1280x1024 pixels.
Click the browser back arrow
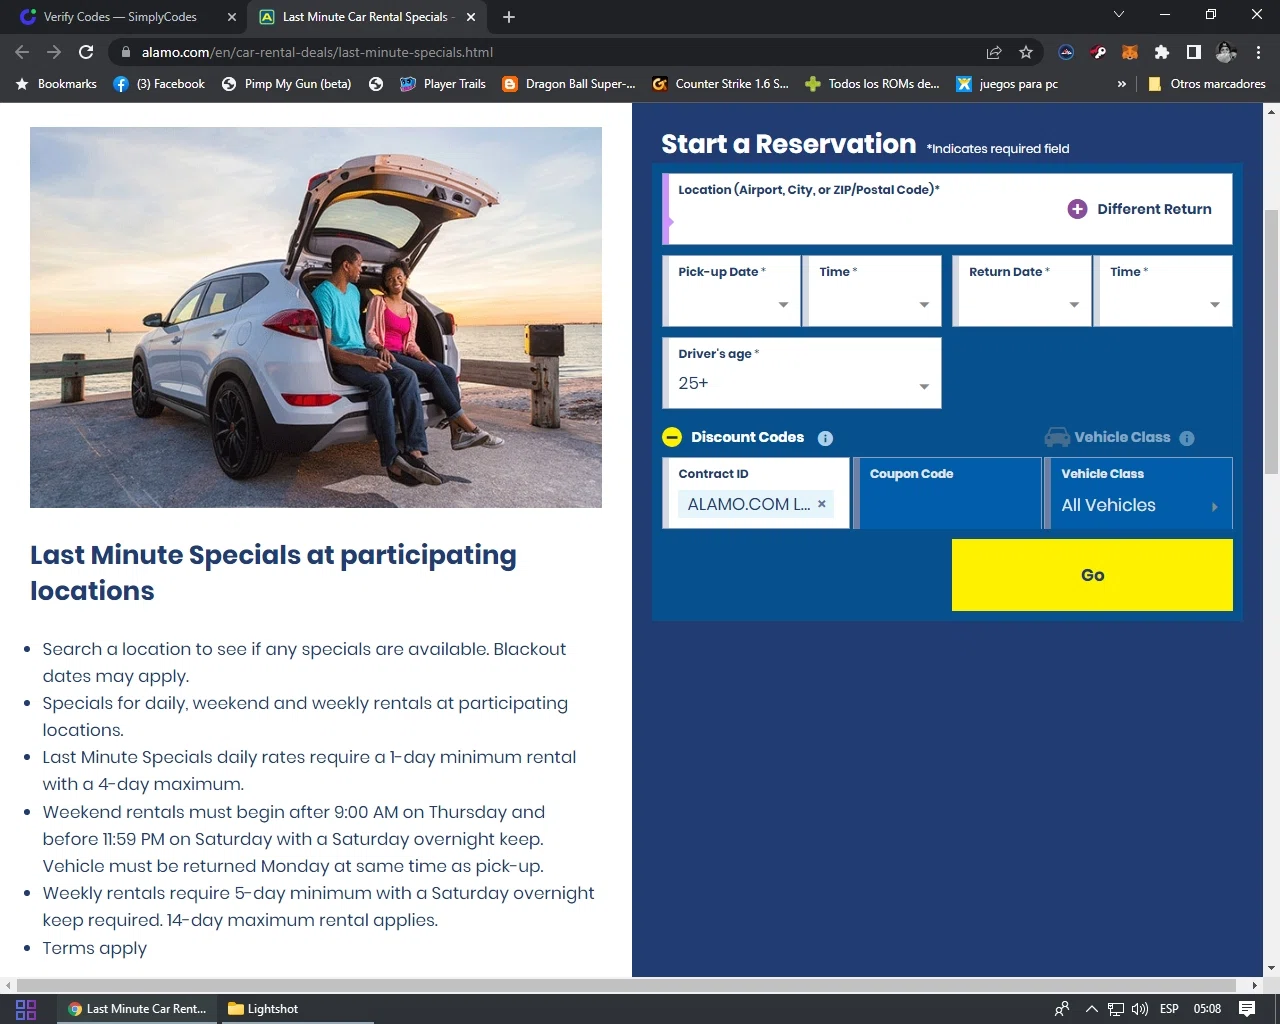click(x=22, y=52)
